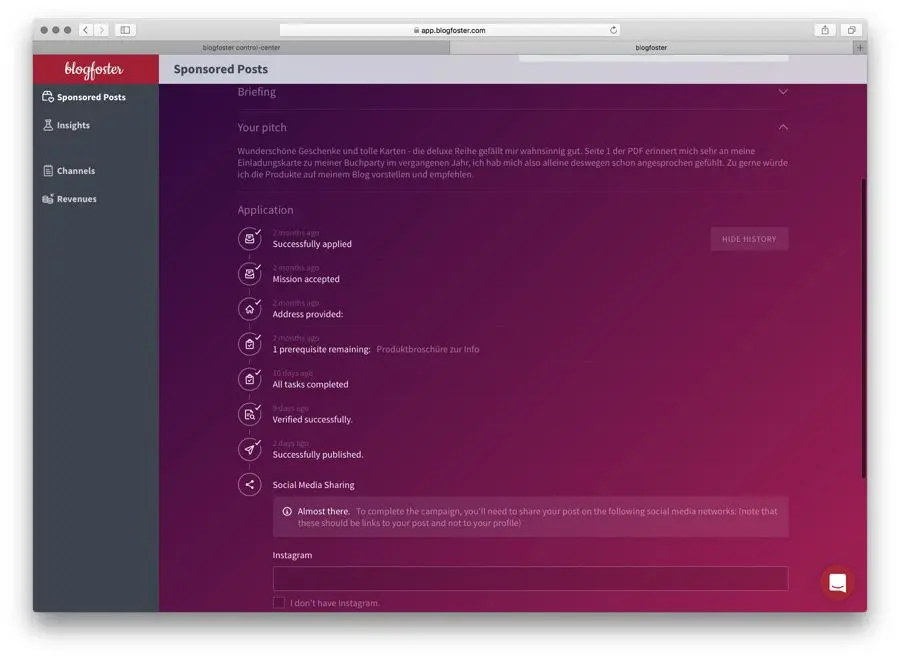Screen dimensions: 900x659
Task: Open Insights in the sidebar
Action: click(x=72, y=126)
